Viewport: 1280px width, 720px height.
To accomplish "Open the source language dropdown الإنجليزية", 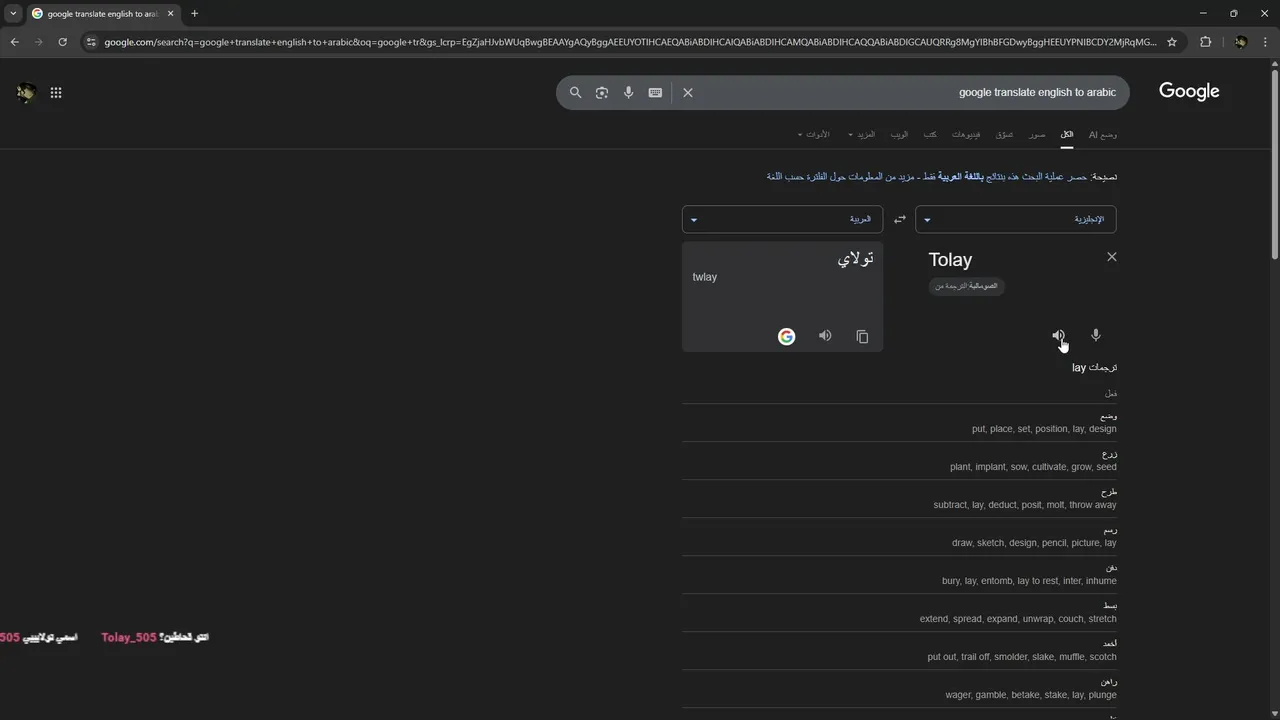I will [1016, 219].
